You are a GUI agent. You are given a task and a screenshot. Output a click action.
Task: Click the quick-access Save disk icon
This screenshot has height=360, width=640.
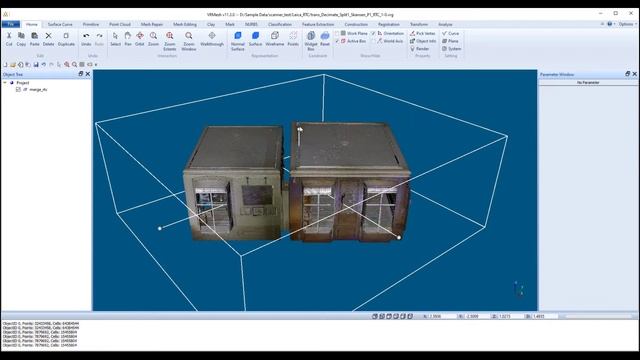[36, 64]
